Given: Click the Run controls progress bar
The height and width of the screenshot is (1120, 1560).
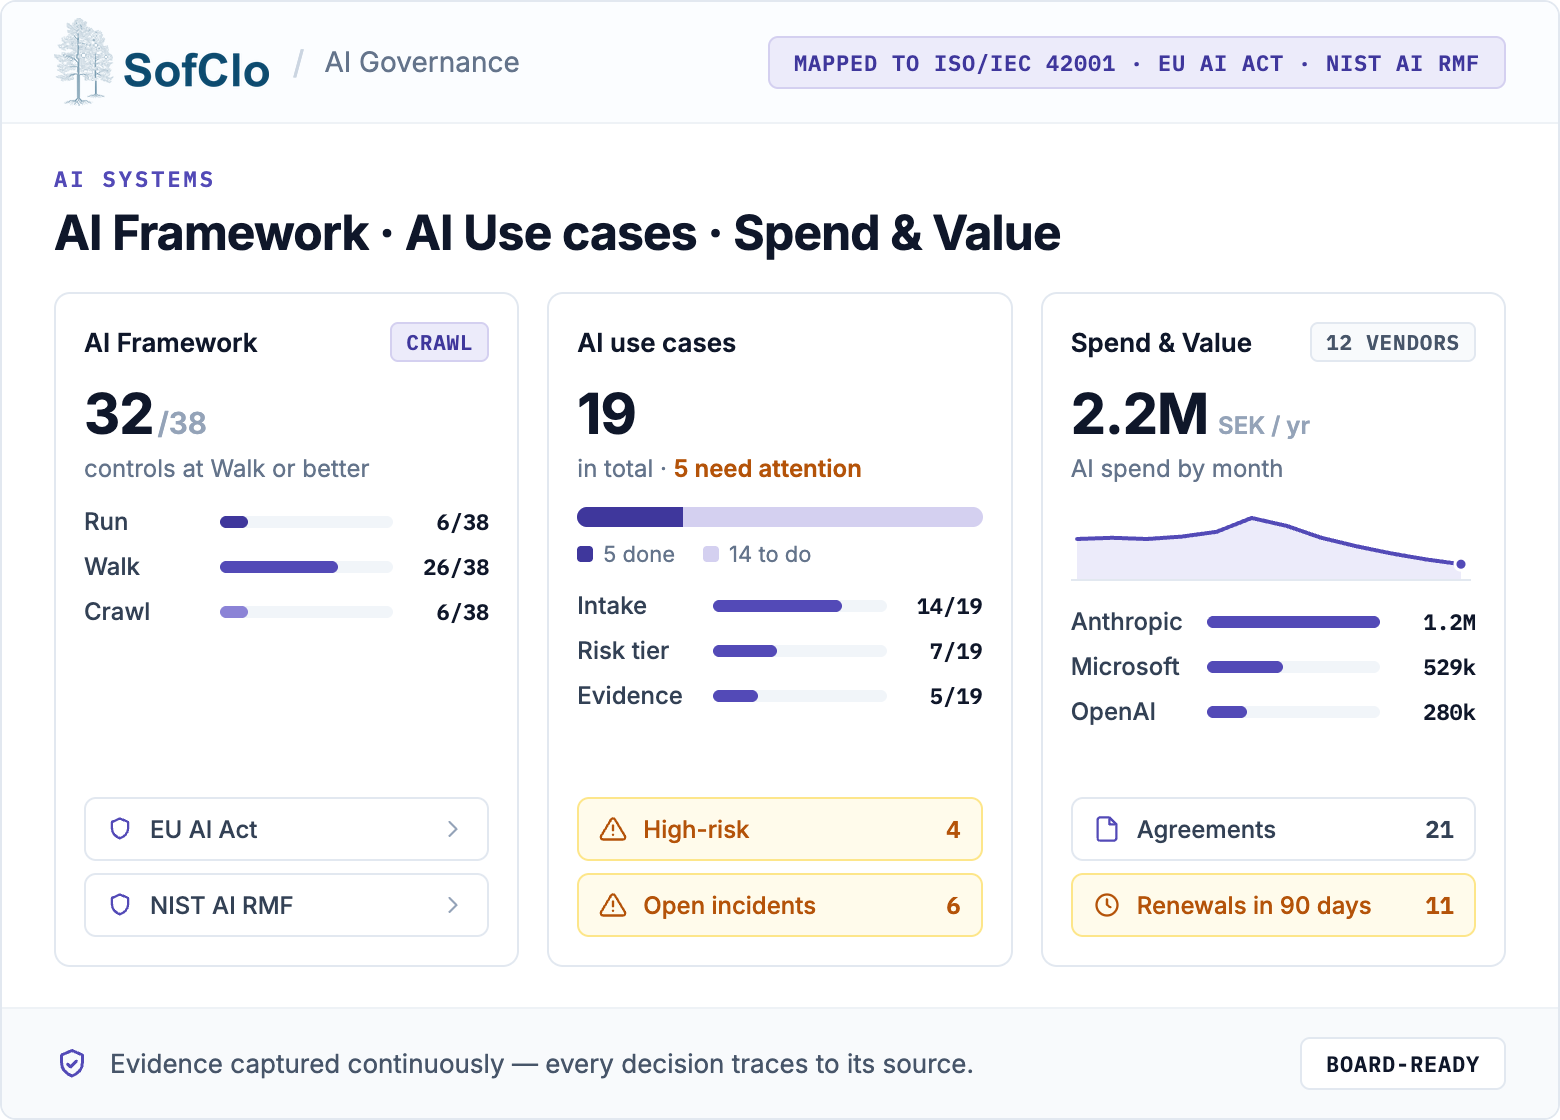Looking at the screenshot, I should 306,522.
